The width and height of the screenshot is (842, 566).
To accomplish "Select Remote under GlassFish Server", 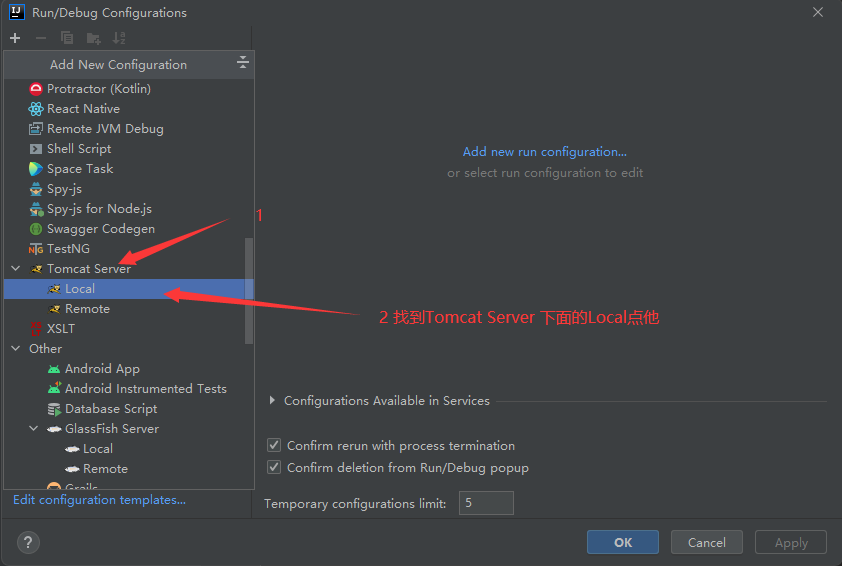I will 129,469.
